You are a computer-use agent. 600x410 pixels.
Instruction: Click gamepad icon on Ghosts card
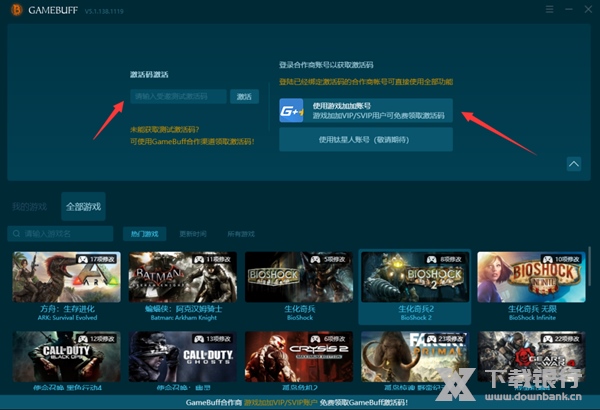click(x=199, y=339)
